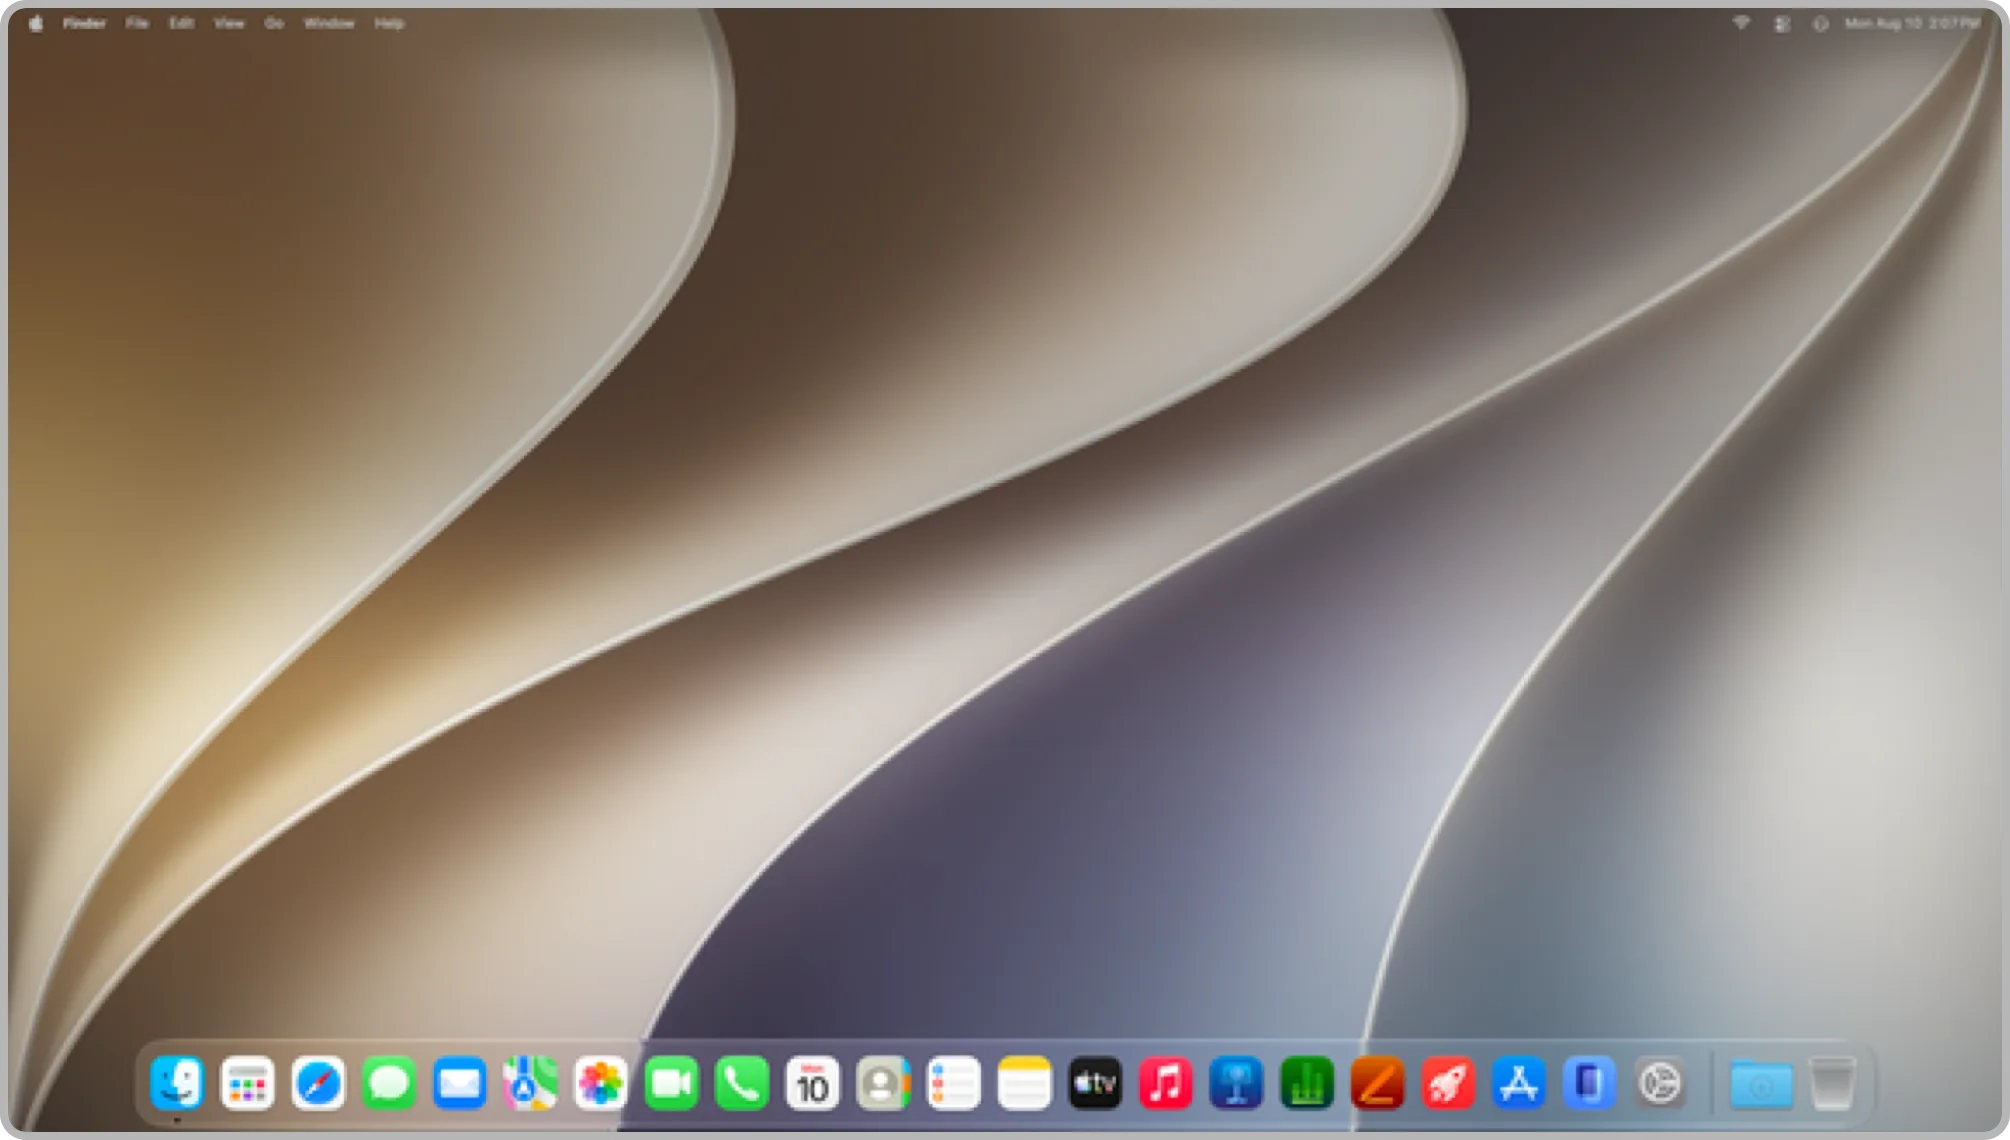Open the App Store from the Dock
This screenshot has height=1140, width=2010.
1519,1083
